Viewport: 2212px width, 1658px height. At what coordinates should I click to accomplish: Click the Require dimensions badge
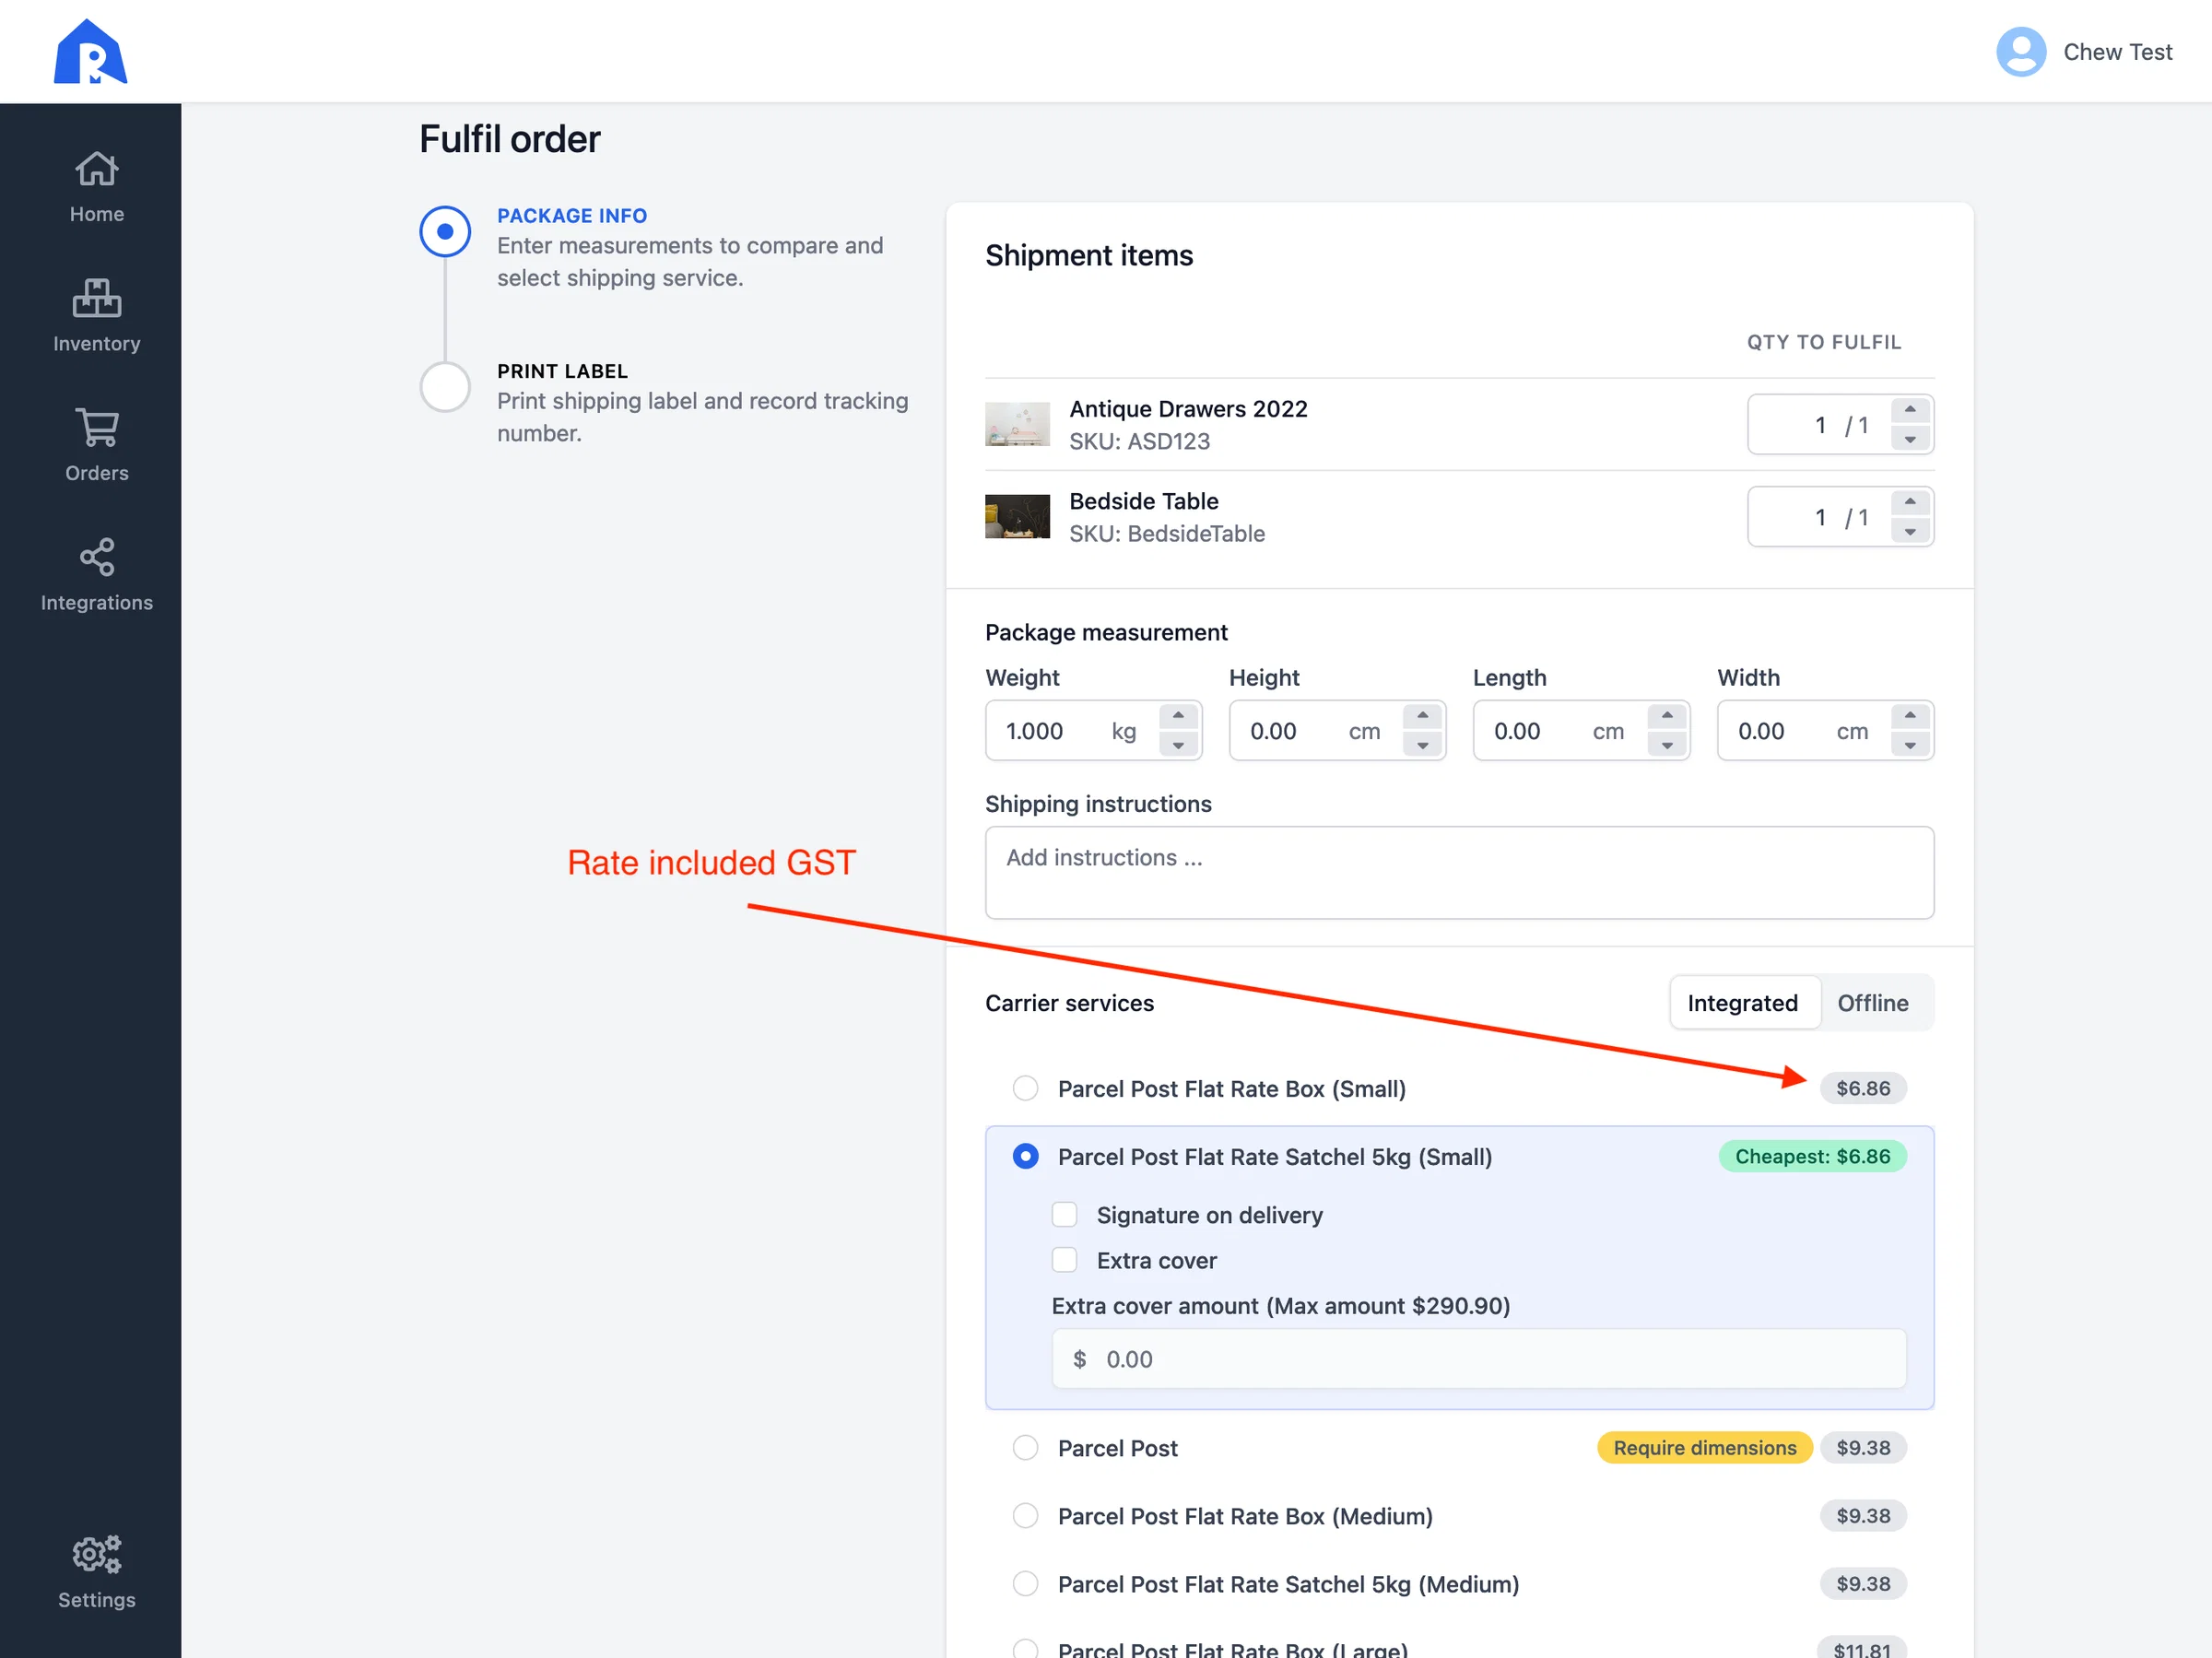[x=1704, y=1447]
